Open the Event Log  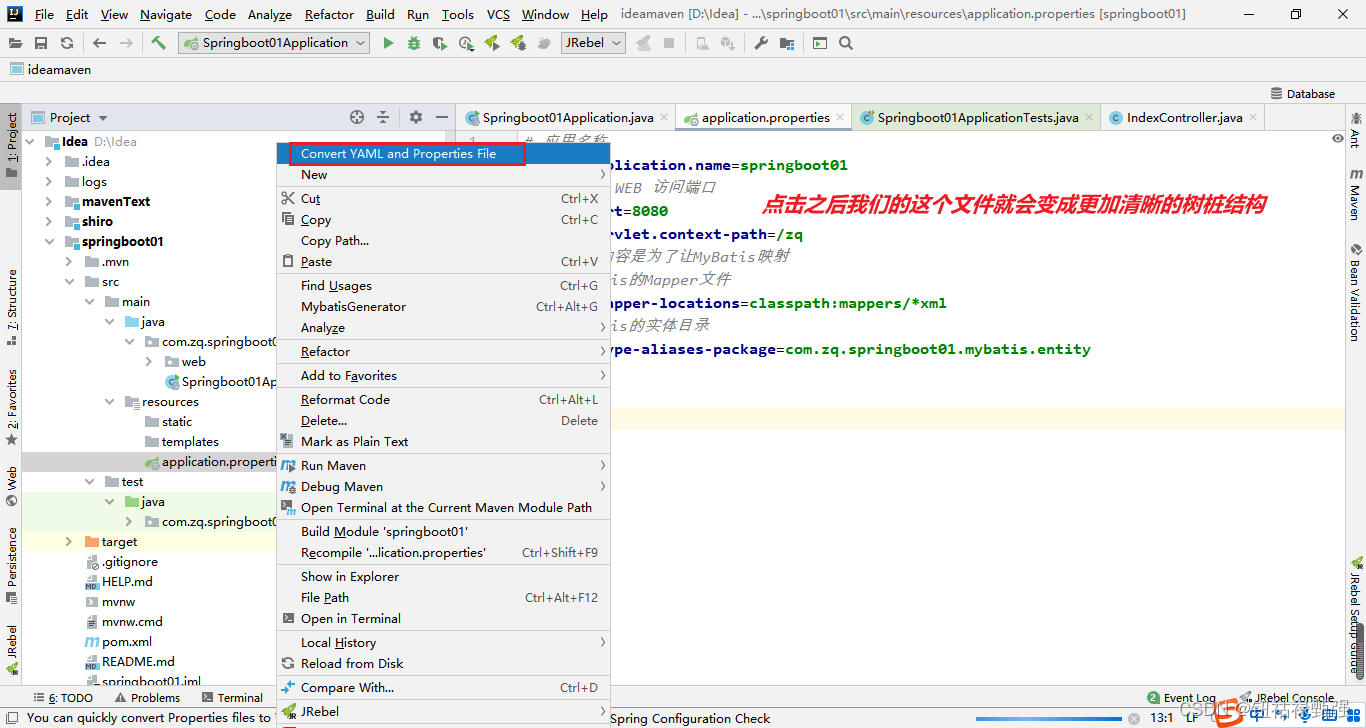(1182, 698)
